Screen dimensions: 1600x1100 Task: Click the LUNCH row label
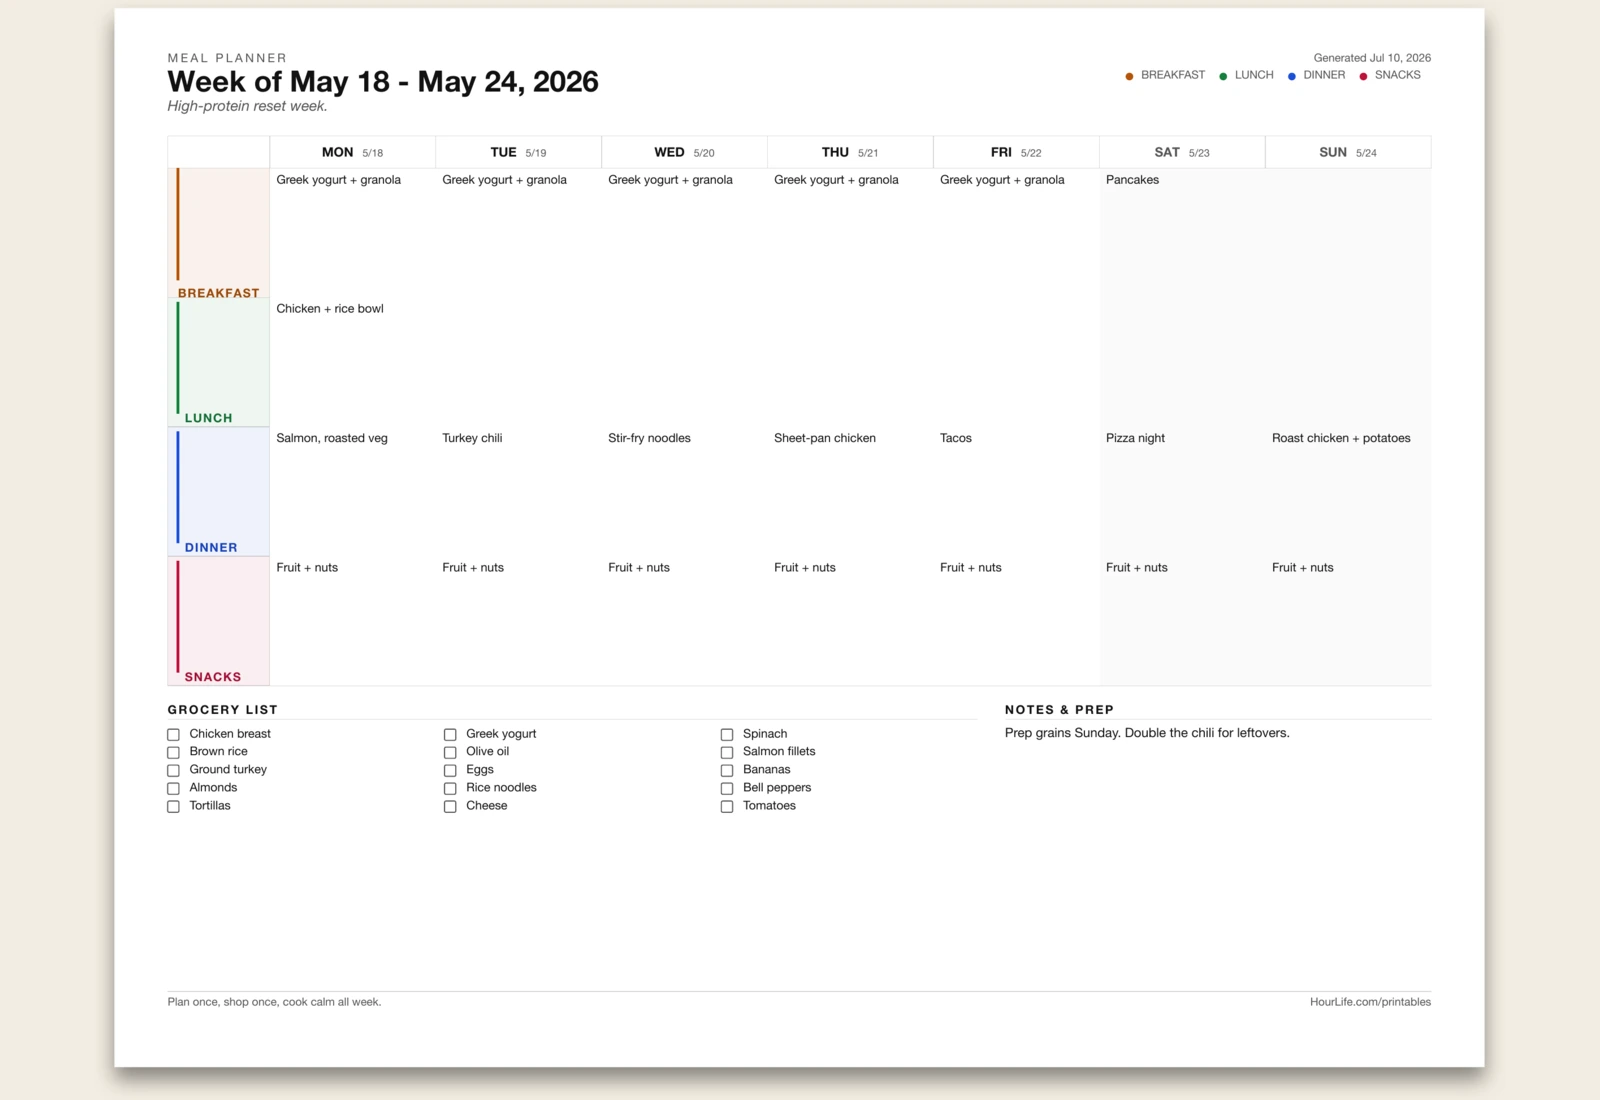[x=208, y=418]
